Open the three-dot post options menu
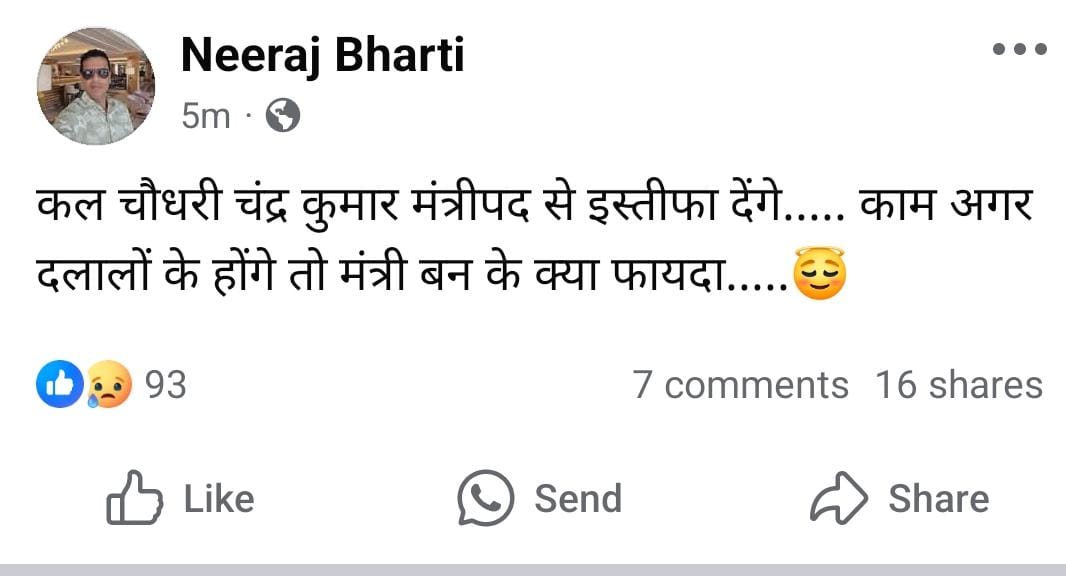The height and width of the screenshot is (588, 1066). 1019,49
